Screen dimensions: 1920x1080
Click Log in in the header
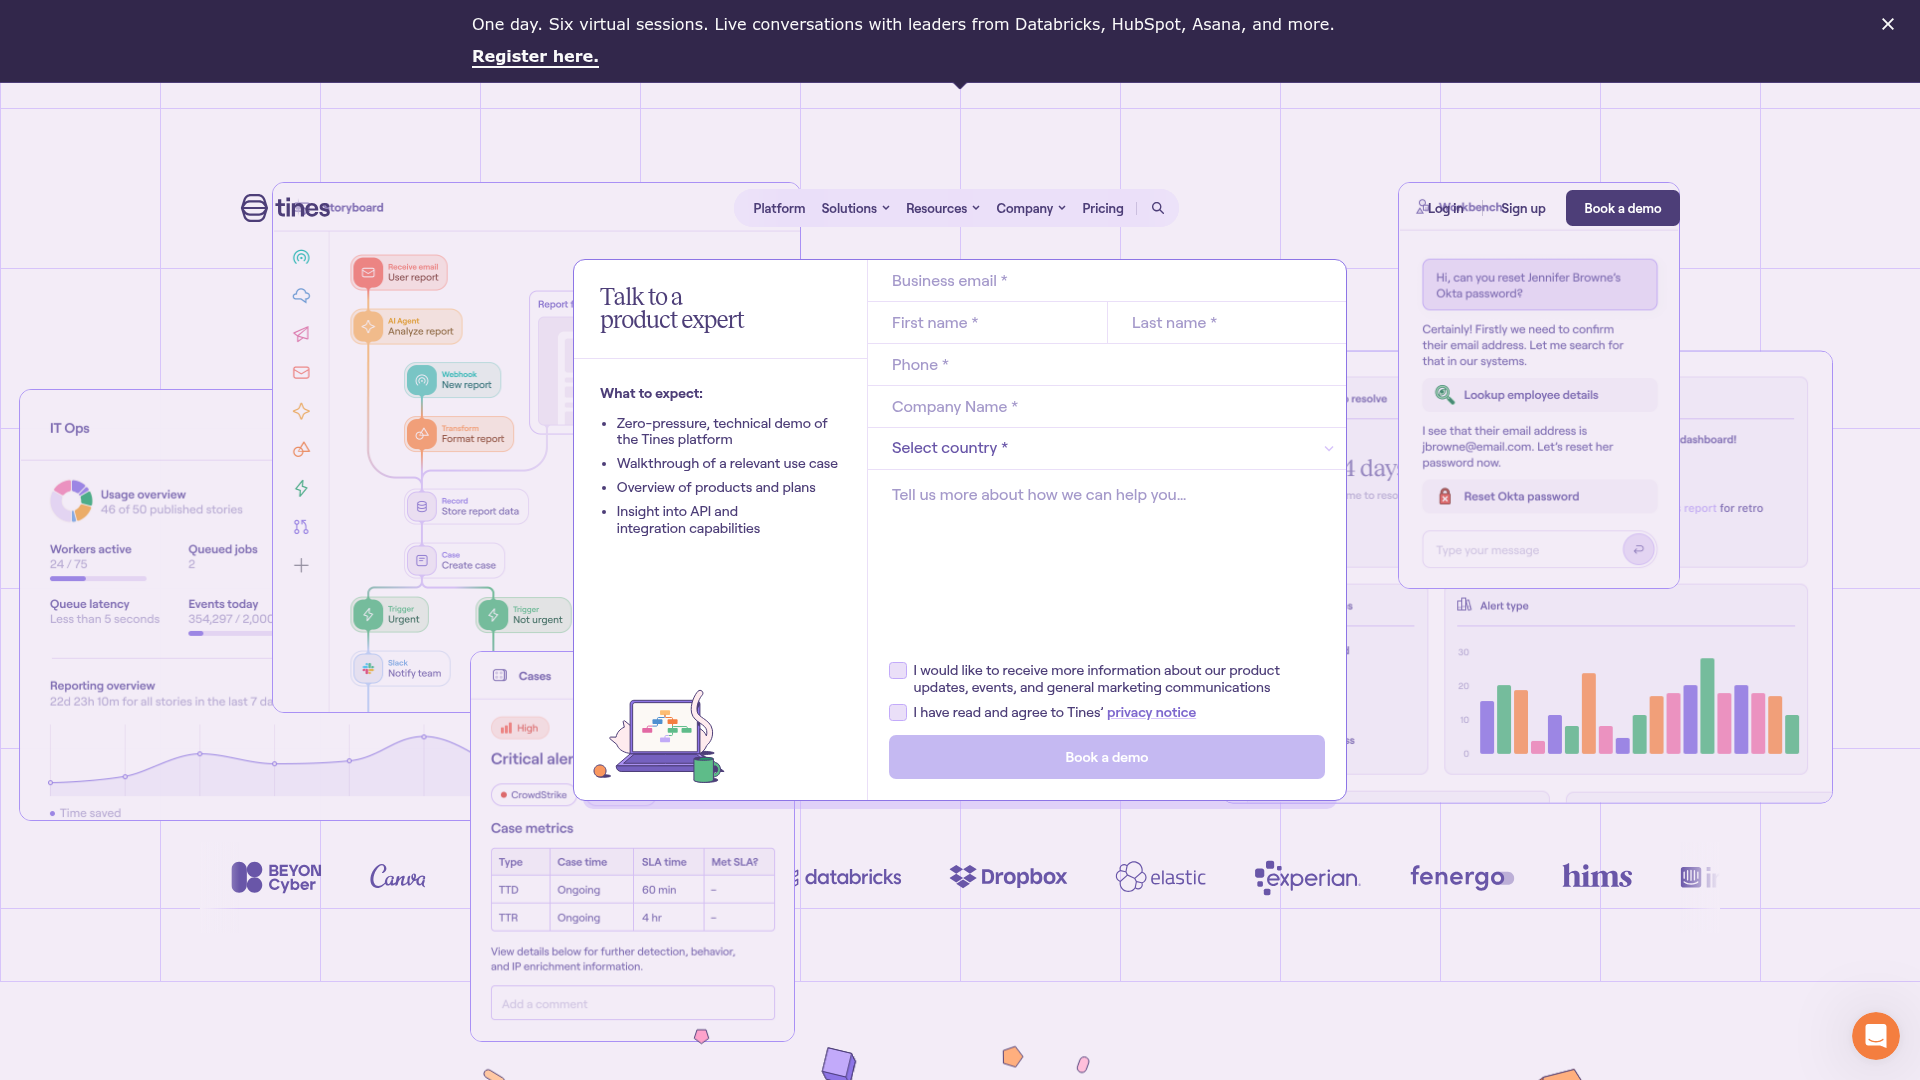pyautogui.click(x=1446, y=208)
